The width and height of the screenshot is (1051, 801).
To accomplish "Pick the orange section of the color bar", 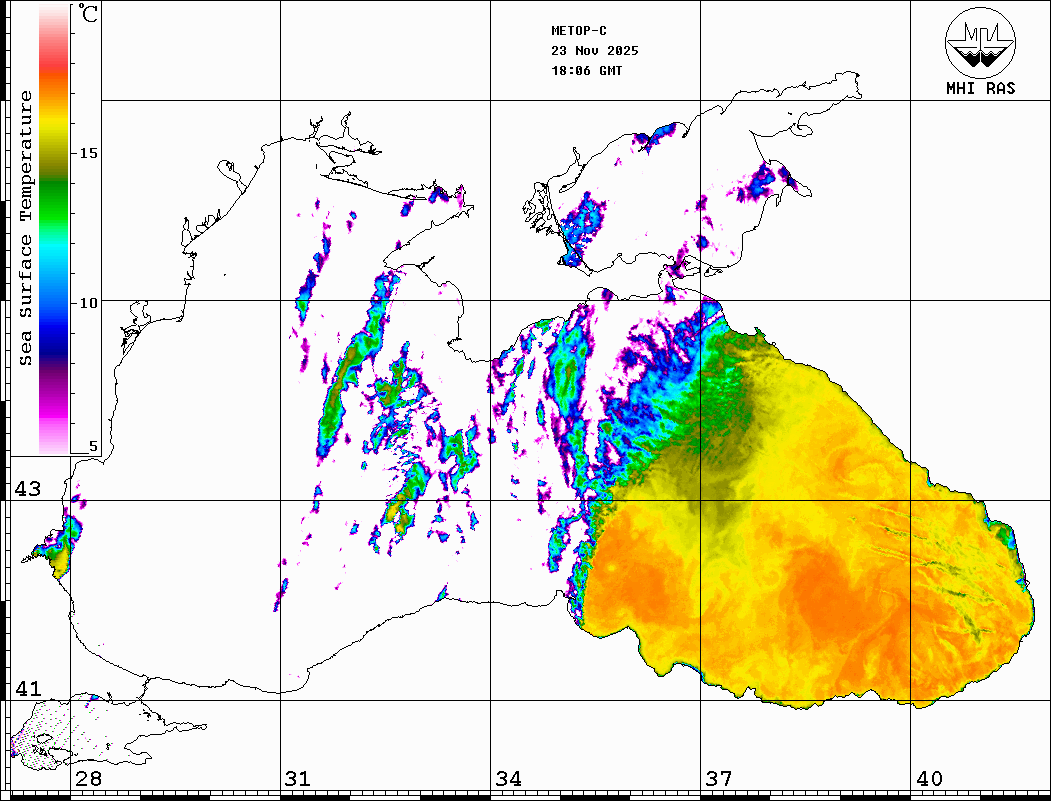I will (x=54, y=95).
